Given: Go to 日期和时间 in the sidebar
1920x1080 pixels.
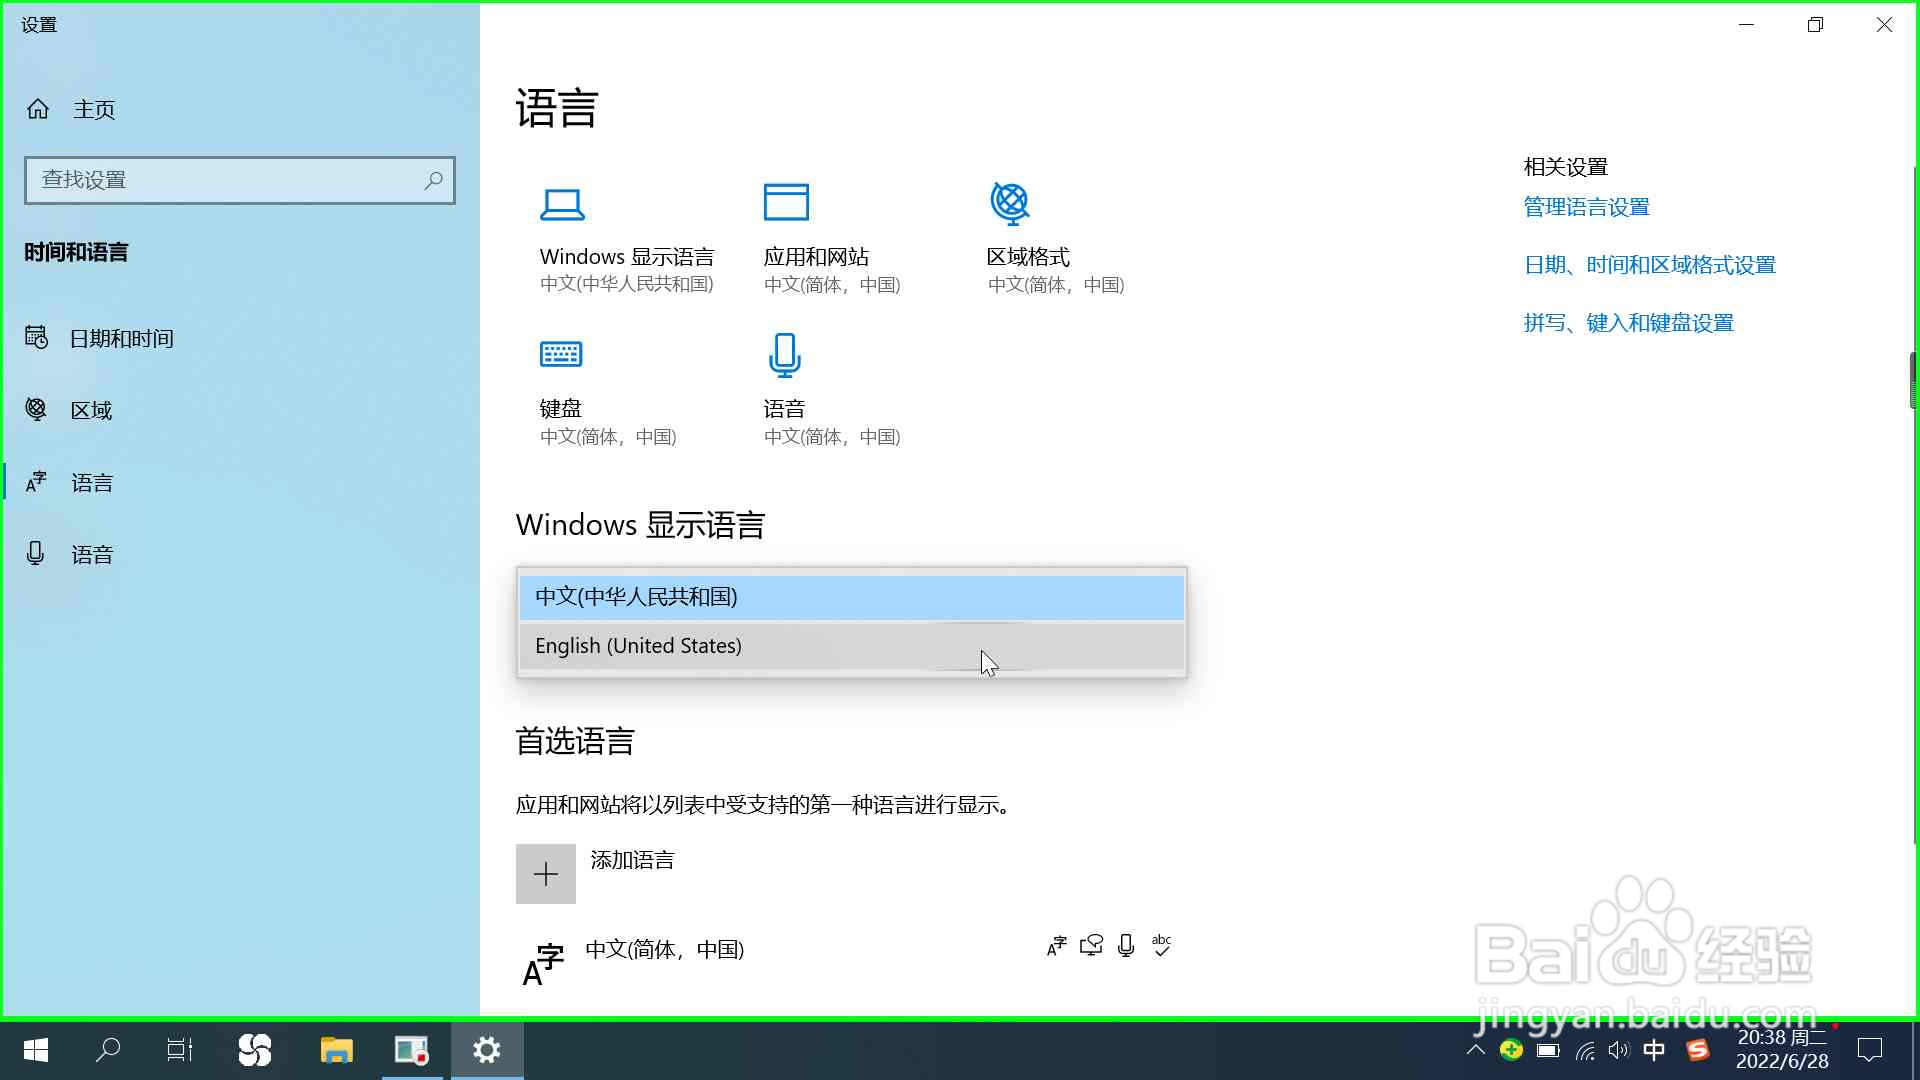Looking at the screenshot, I should point(240,338).
